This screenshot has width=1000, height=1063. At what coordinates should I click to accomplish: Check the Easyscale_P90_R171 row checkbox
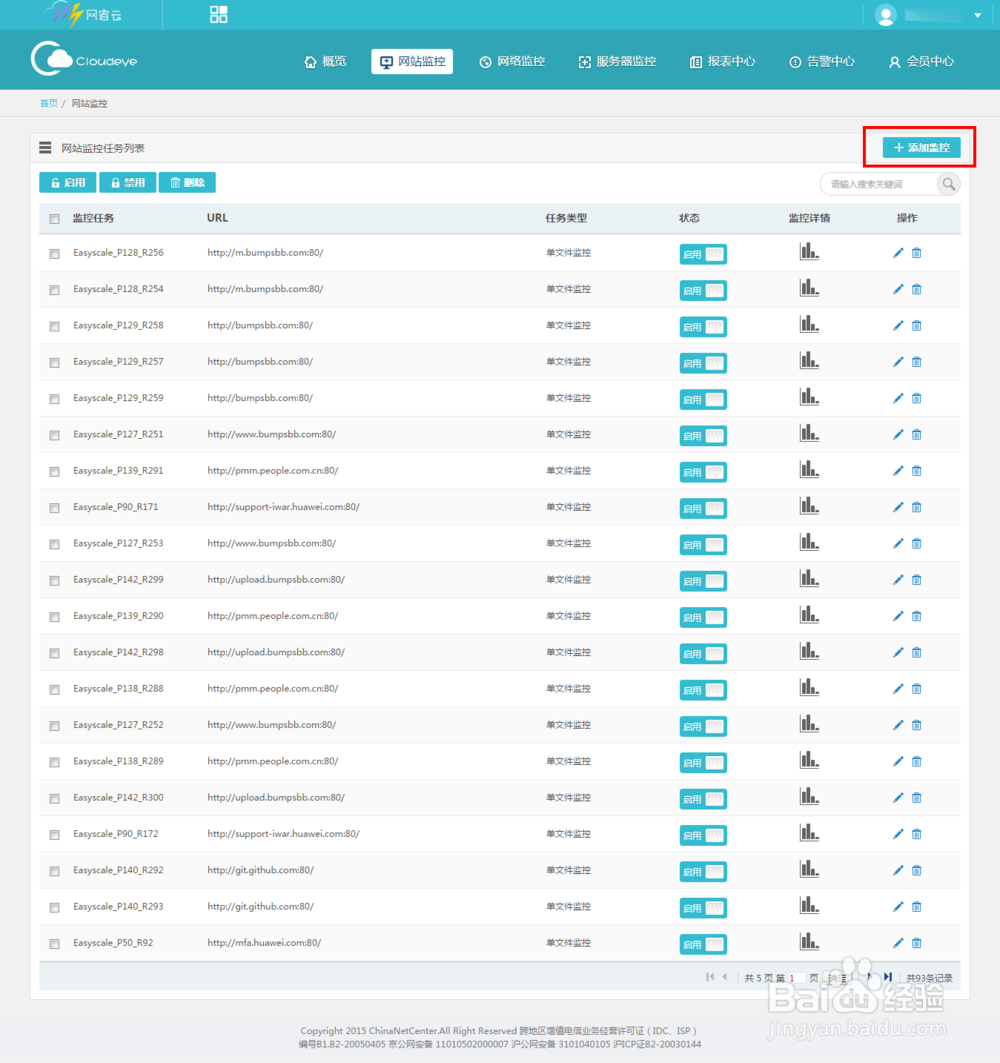click(x=54, y=508)
